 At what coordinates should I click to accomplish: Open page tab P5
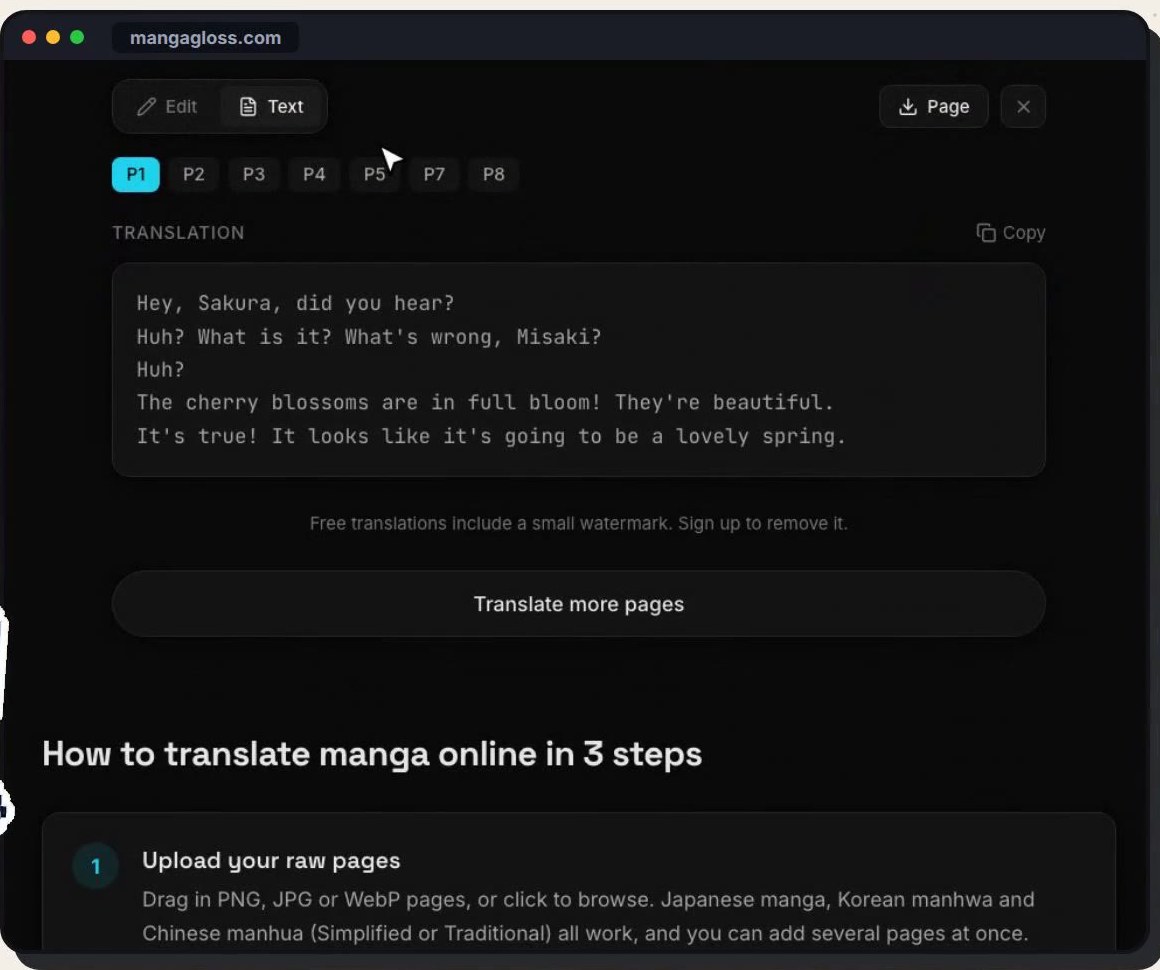tap(374, 175)
